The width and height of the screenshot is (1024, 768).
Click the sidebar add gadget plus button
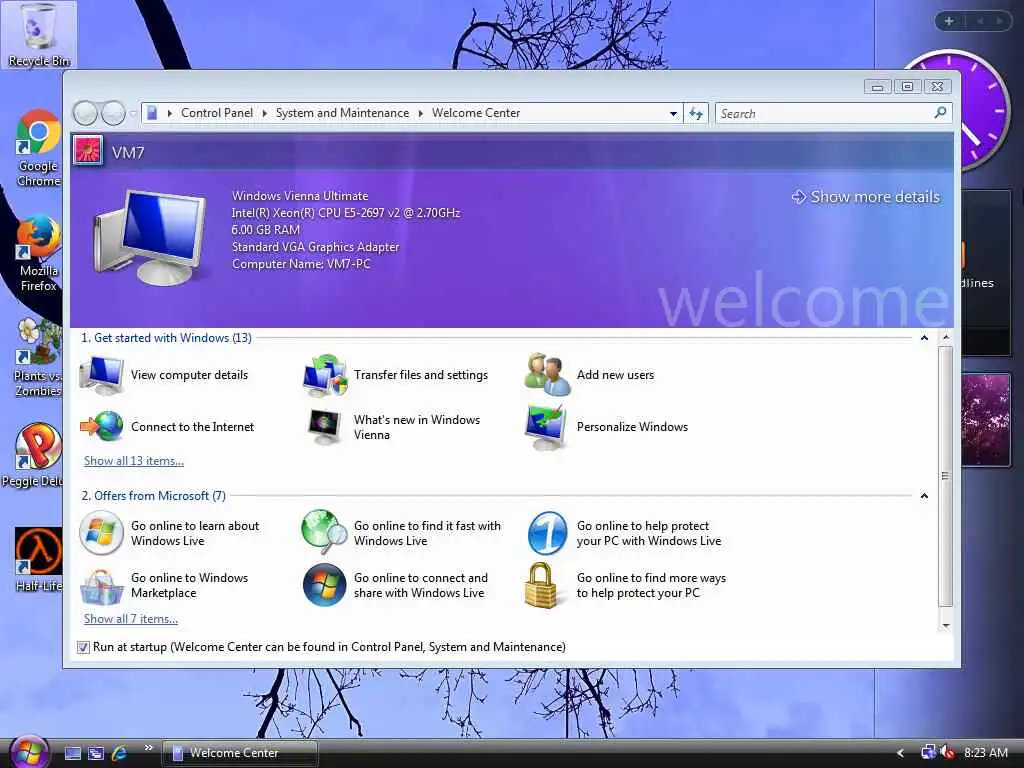point(949,21)
